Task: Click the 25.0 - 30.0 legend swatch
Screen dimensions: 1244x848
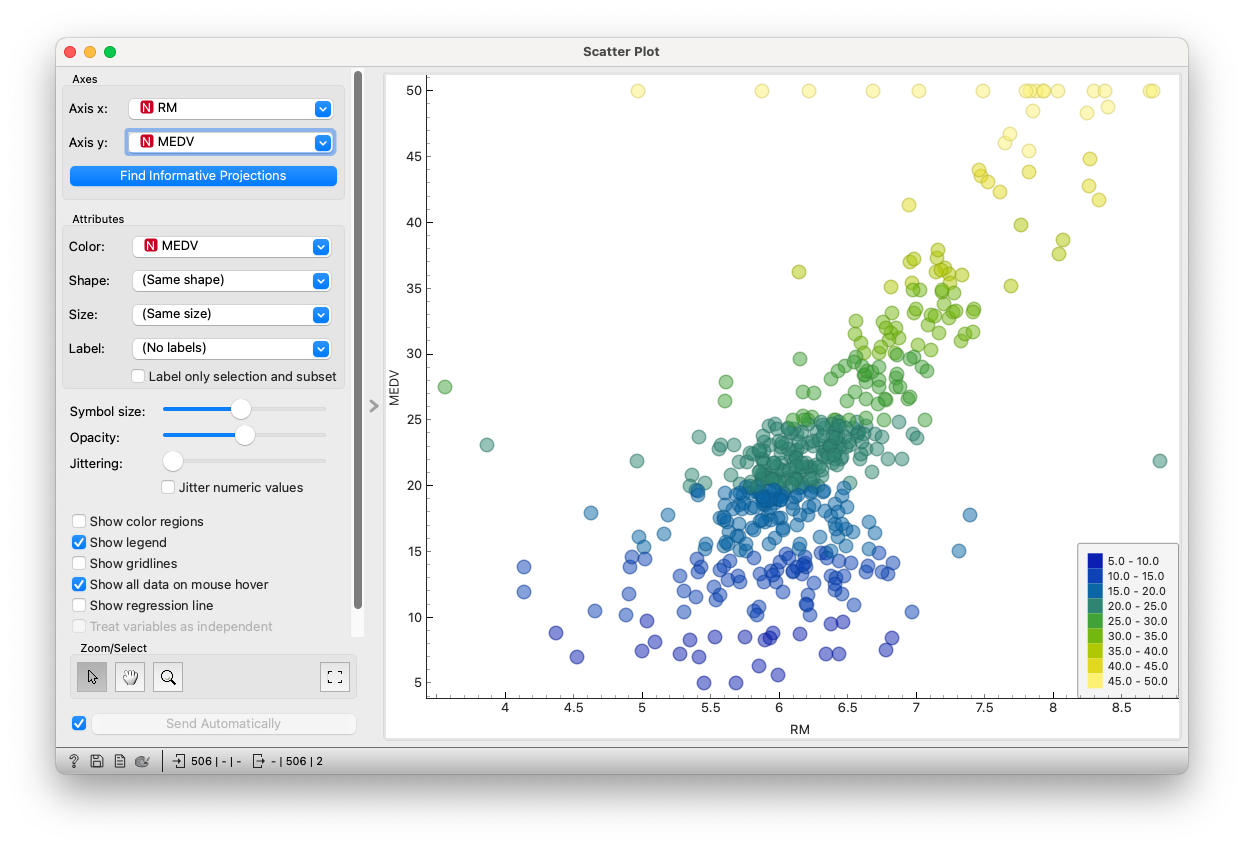Action: 1095,621
